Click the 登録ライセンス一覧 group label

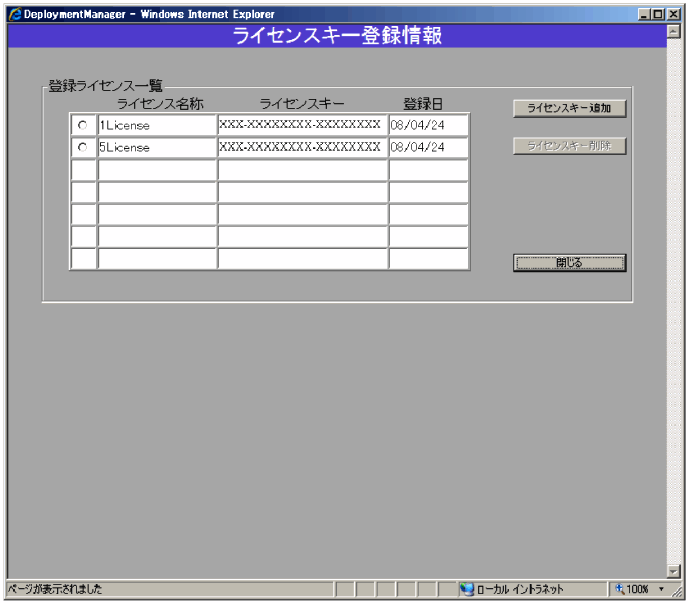click(x=105, y=86)
